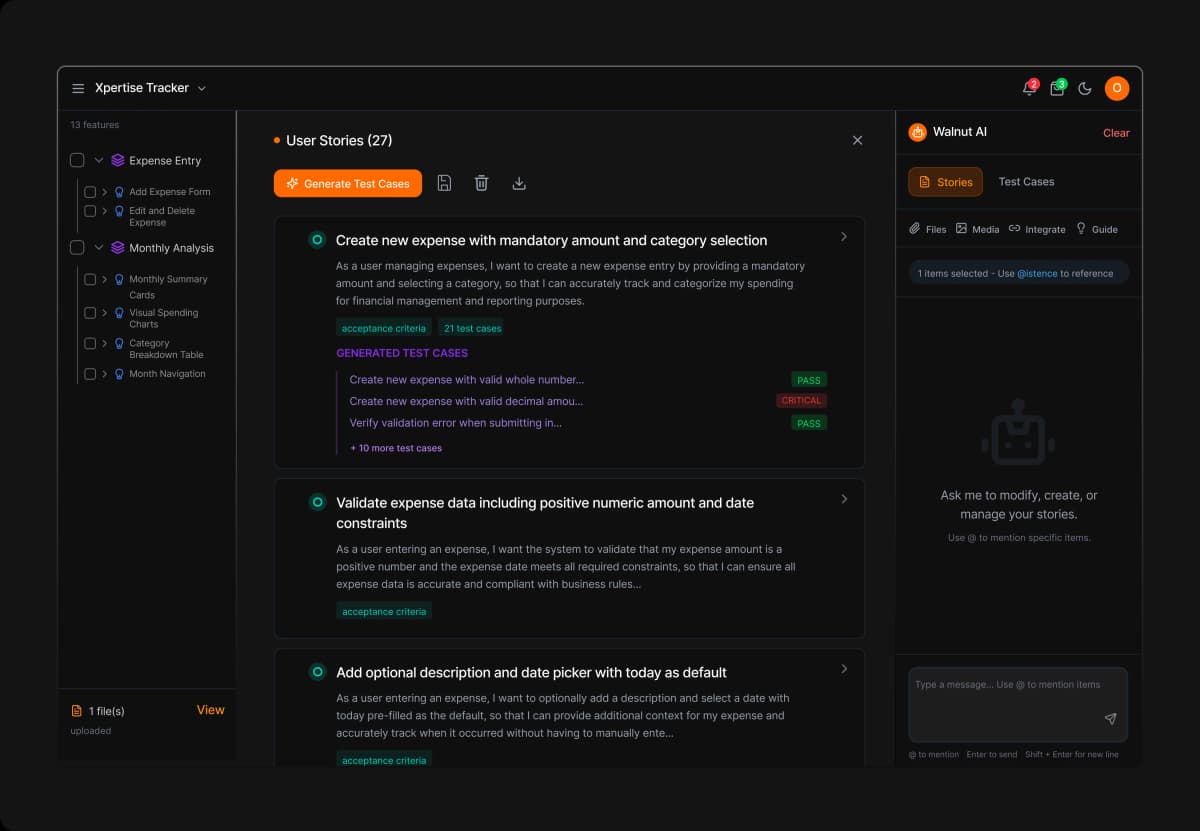Attach files with the Files paperclip icon
This screenshot has width=1200, height=831.
[x=913, y=228]
